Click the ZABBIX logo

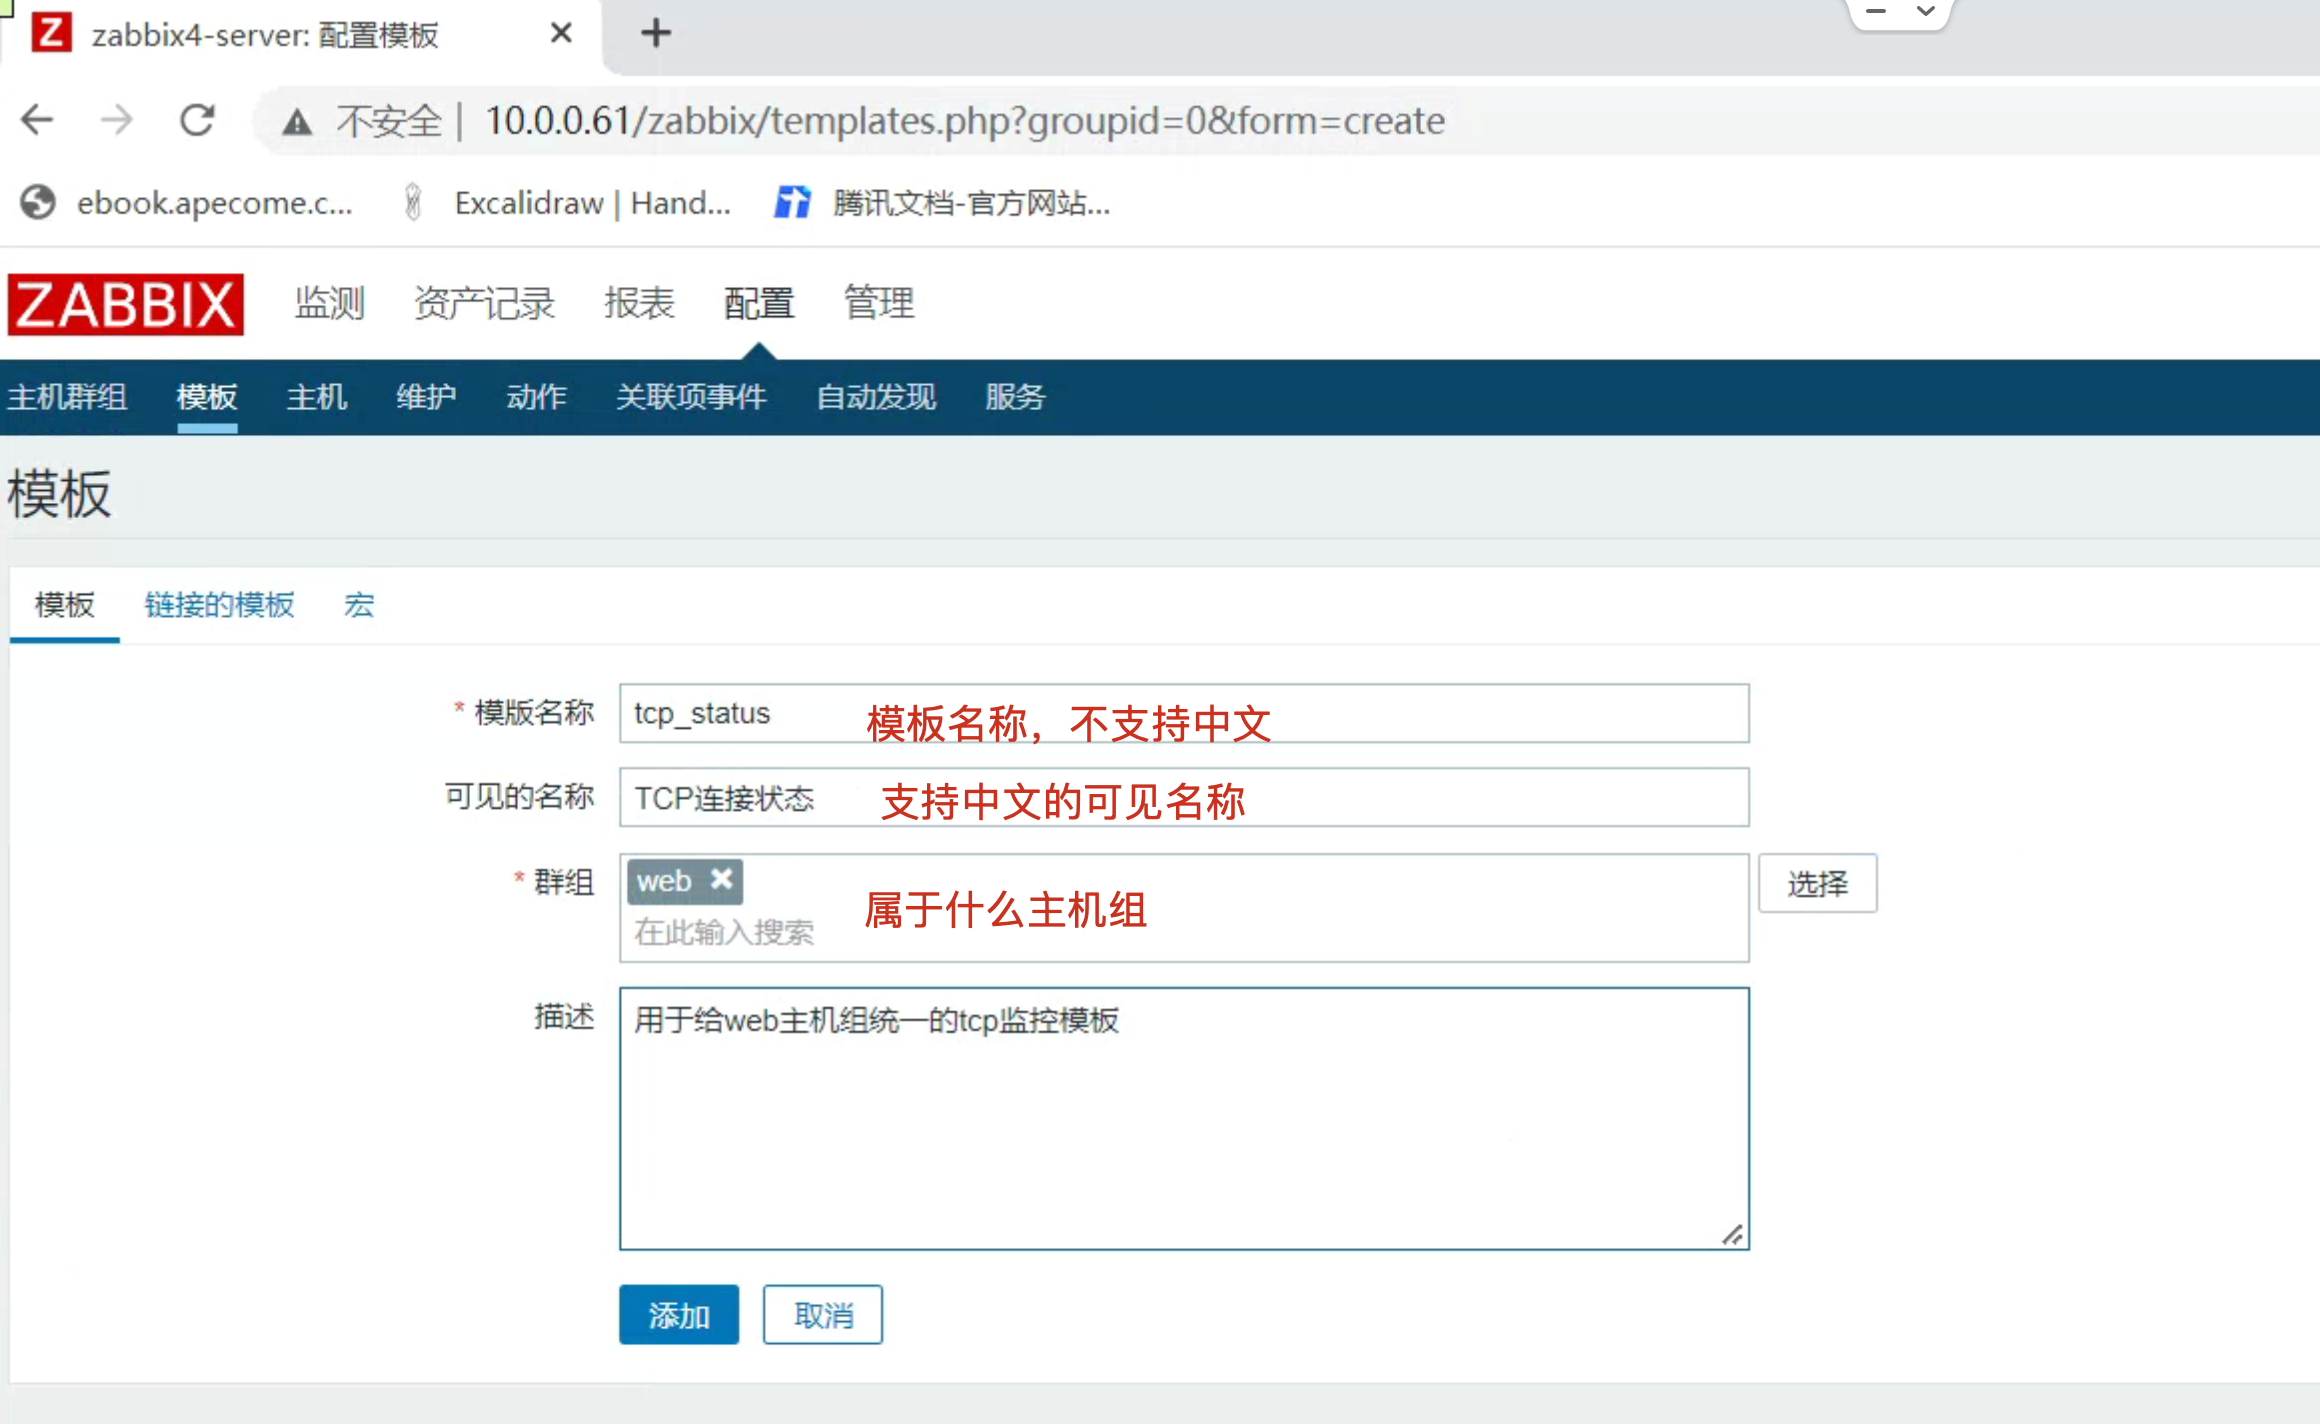126,304
